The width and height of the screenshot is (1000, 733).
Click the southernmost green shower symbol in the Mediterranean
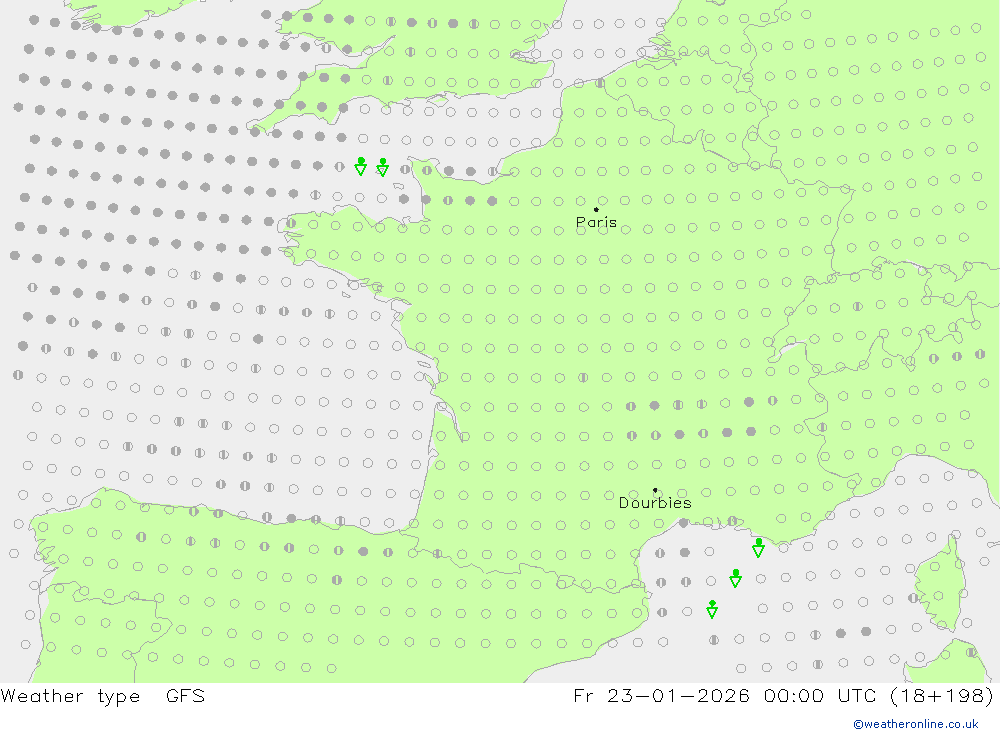pyautogui.click(x=712, y=609)
